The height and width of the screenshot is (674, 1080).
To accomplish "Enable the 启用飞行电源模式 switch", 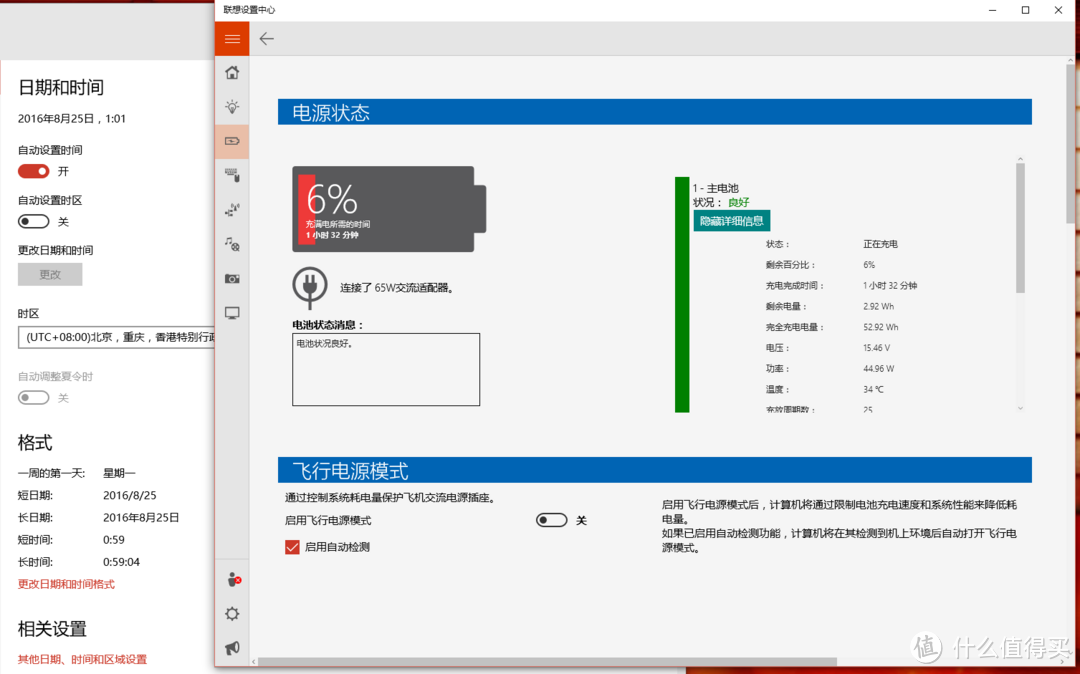I will coord(552,520).
